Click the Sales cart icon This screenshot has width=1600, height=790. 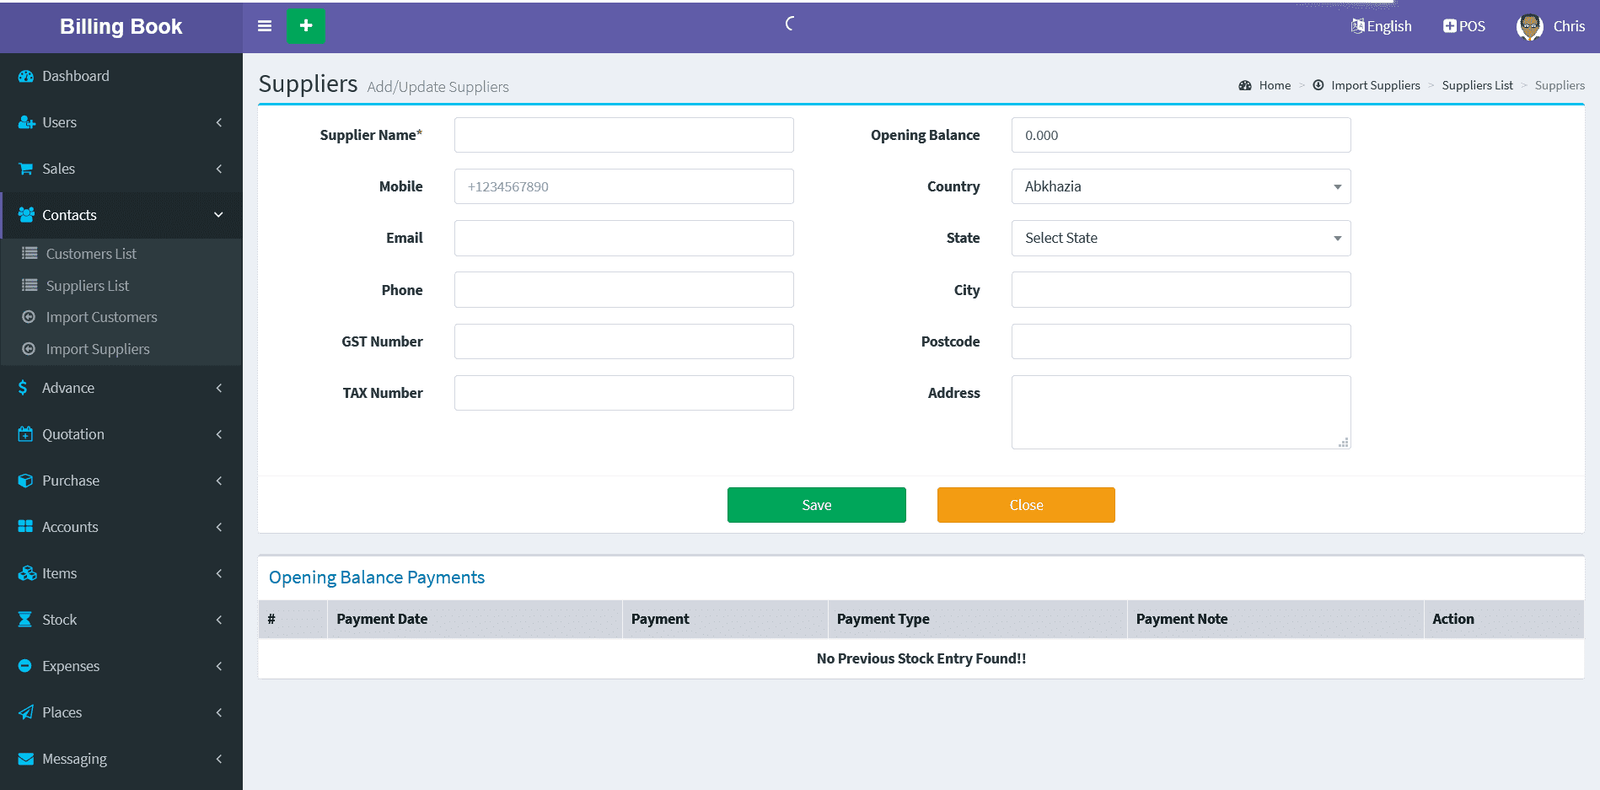click(26, 169)
